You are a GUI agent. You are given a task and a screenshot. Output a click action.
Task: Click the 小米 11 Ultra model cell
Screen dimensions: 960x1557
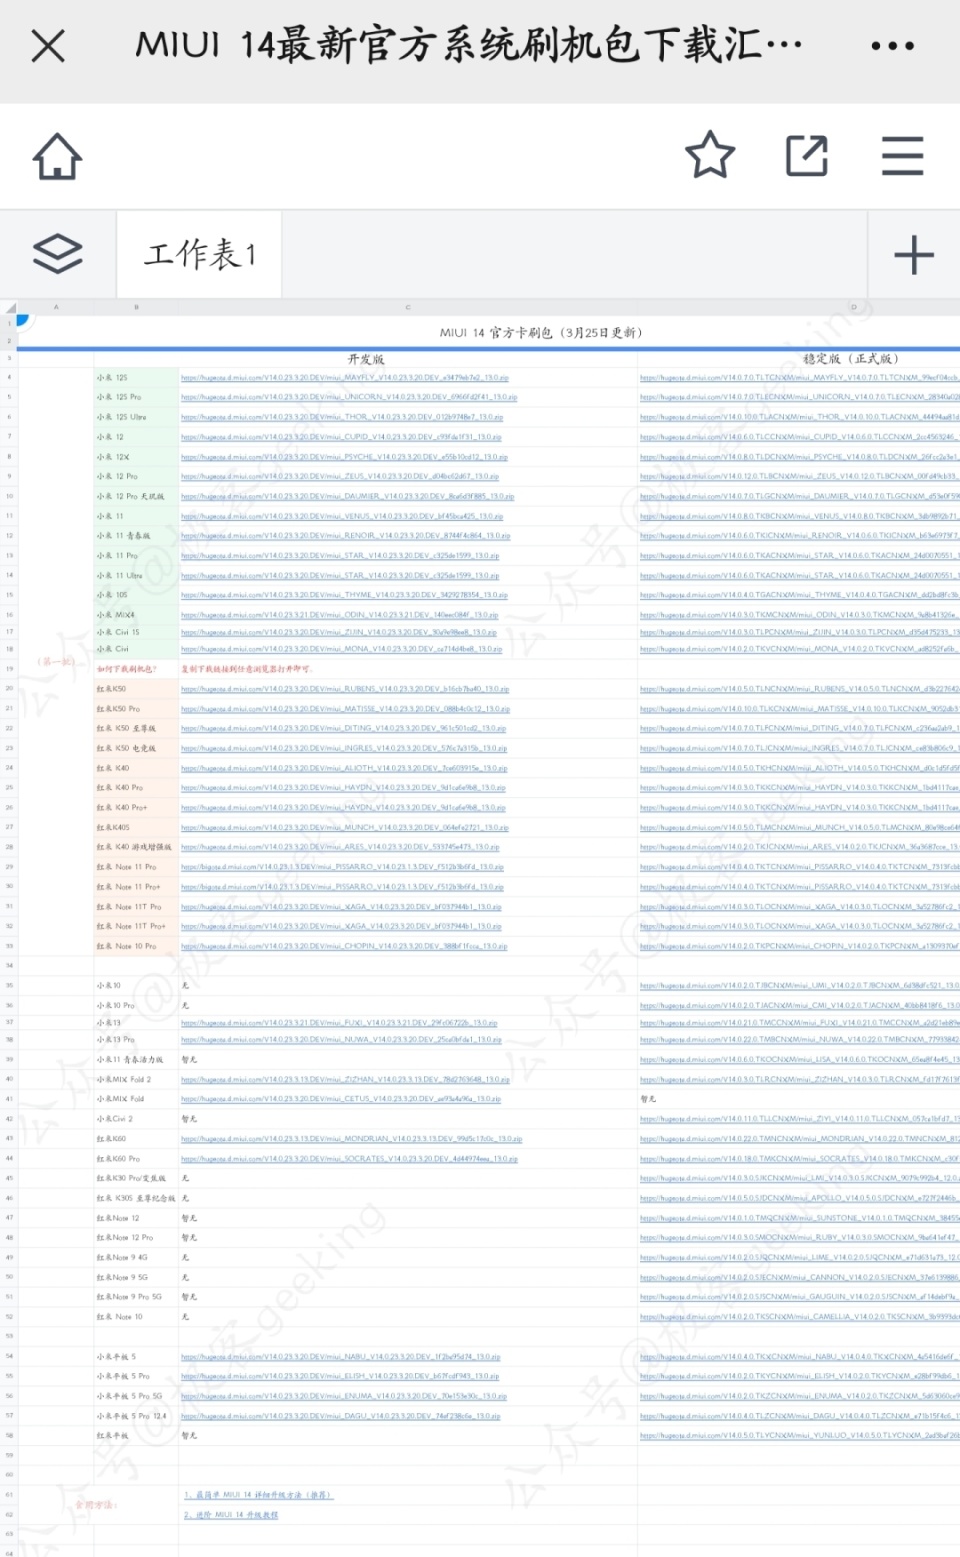click(x=119, y=576)
